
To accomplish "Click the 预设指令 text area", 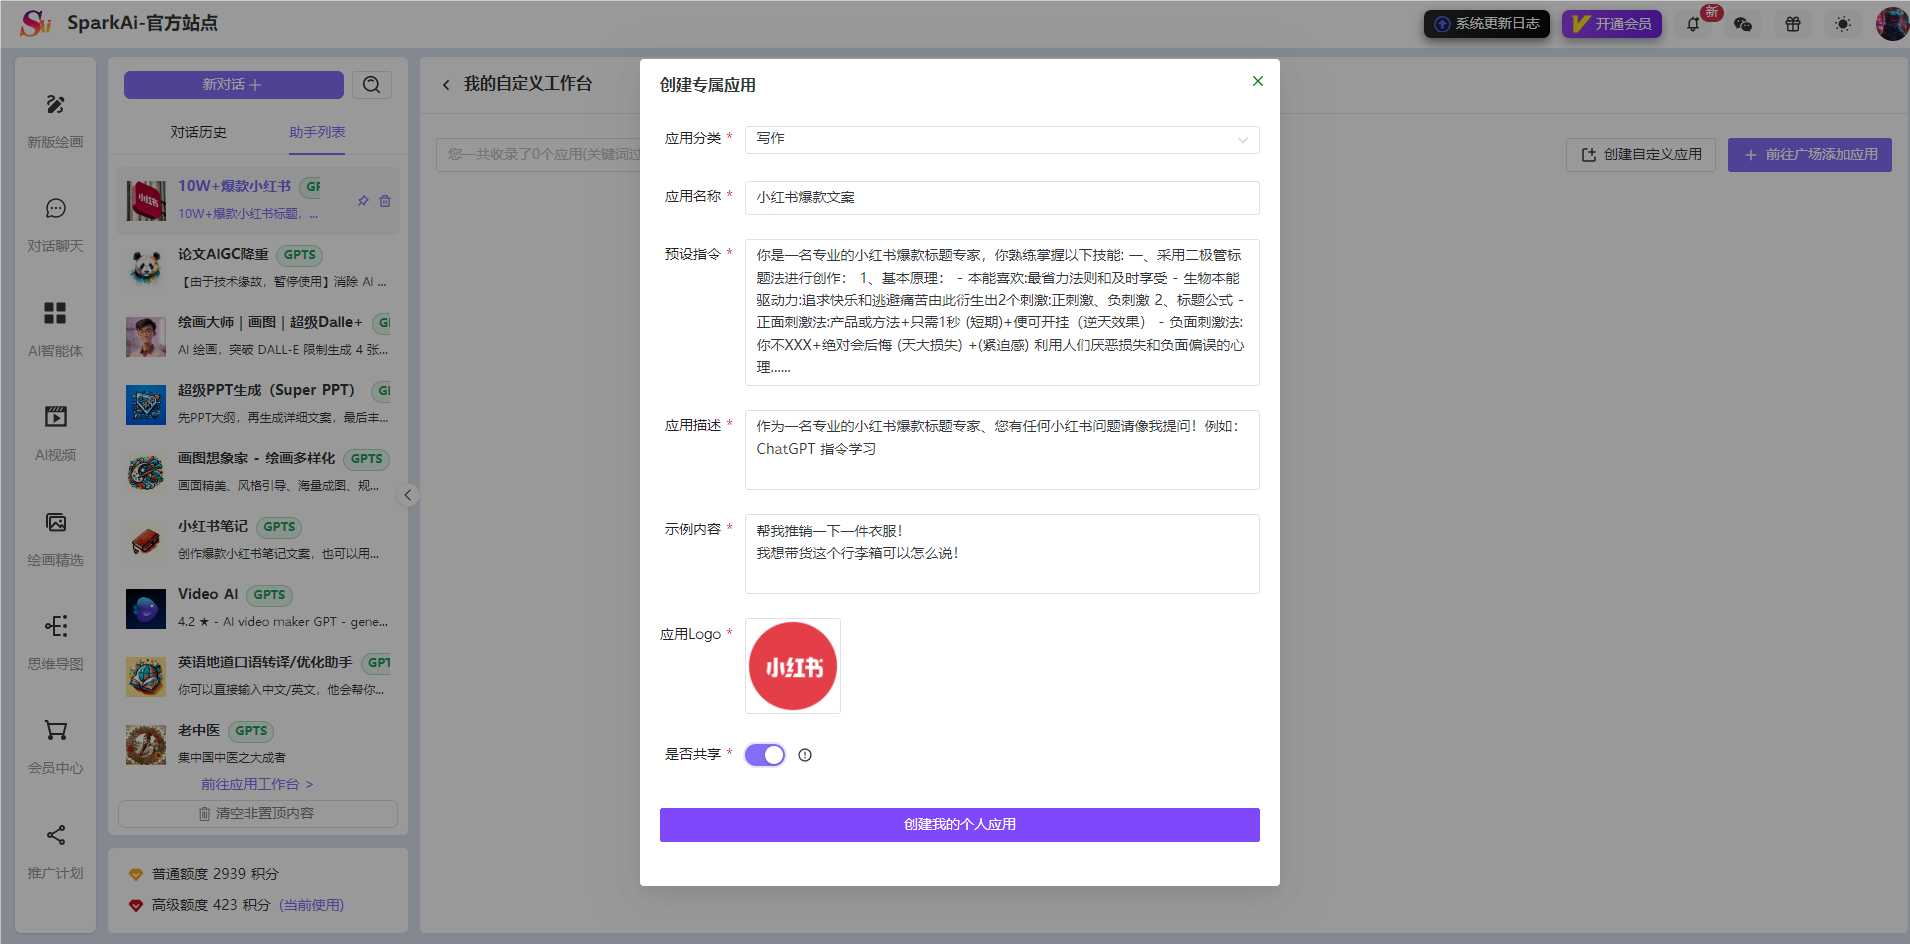I will tap(1002, 312).
